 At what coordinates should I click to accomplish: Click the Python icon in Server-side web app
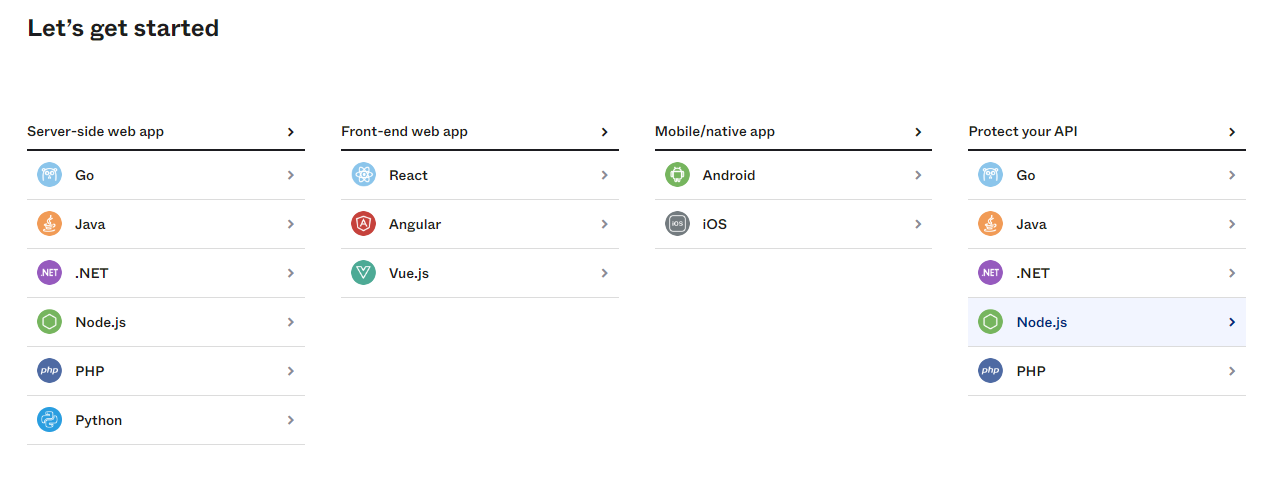(49, 420)
